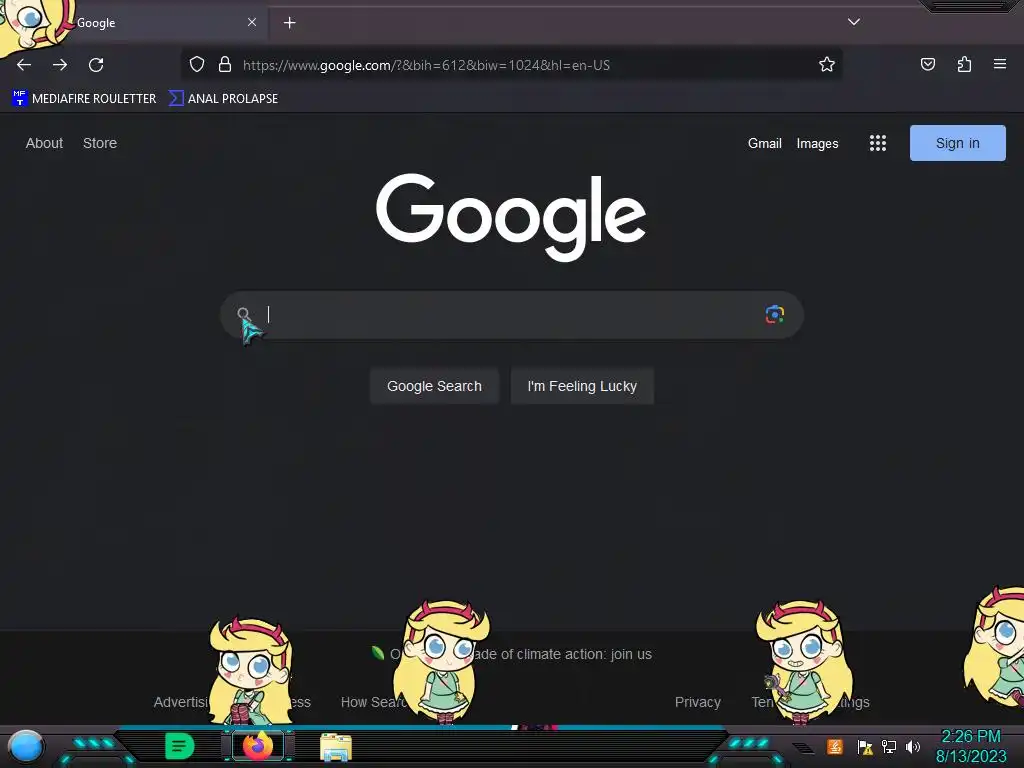The image size is (1024, 768).
Task: Go forward with the browser forward arrow
Action: (60, 65)
